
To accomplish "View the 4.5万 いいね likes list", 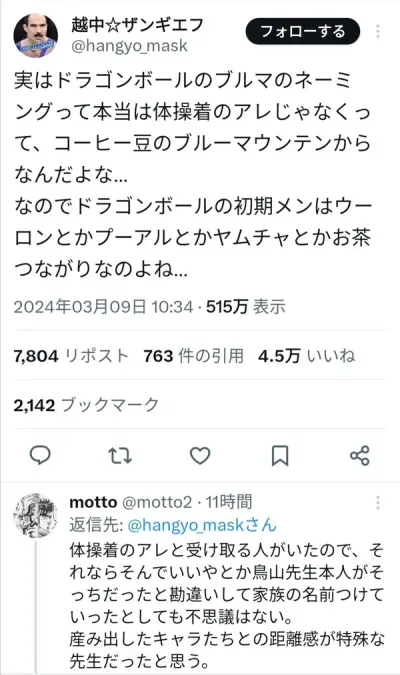I will tap(307, 356).
